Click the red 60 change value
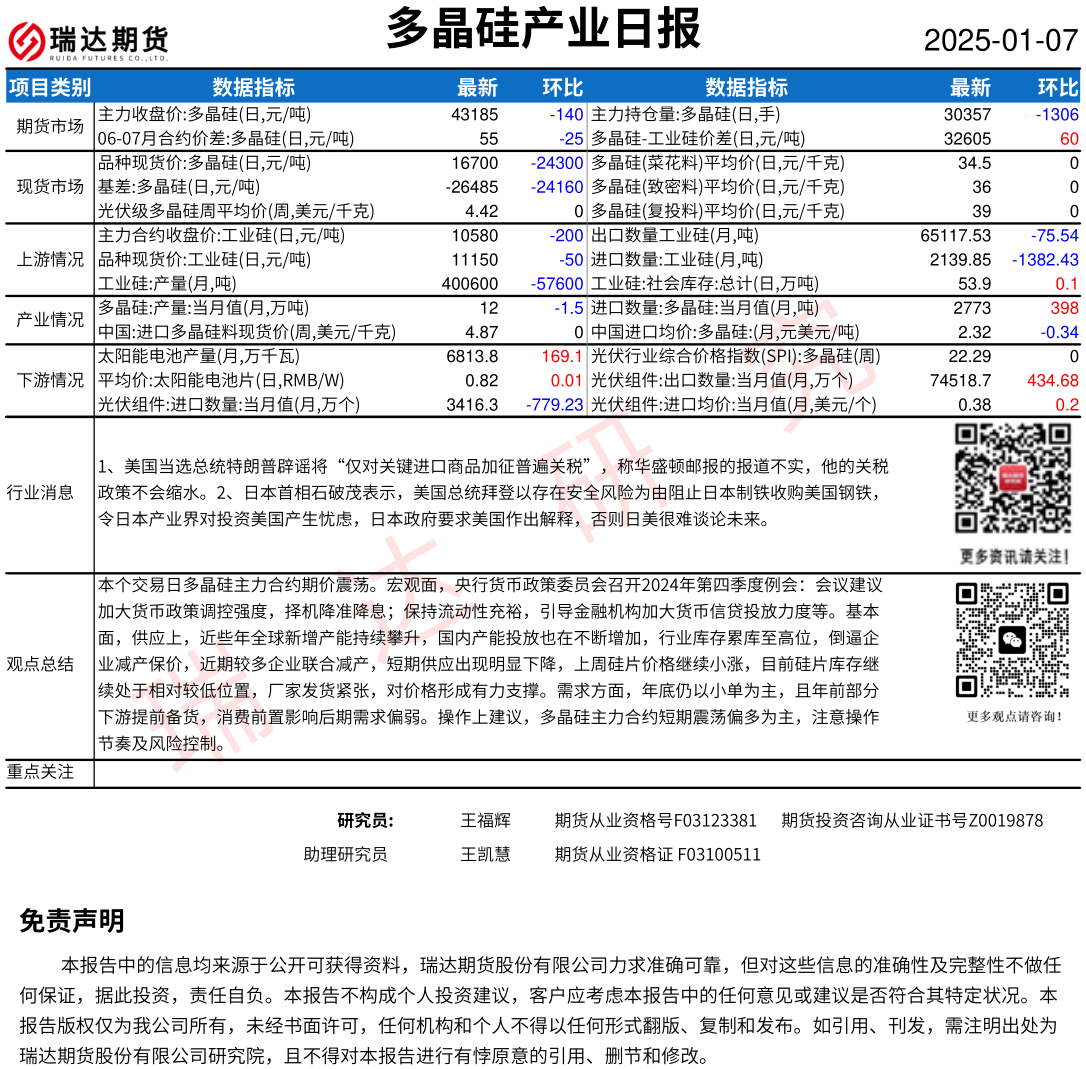This screenshot has width=1086, height=1069. click(1069, 139)
